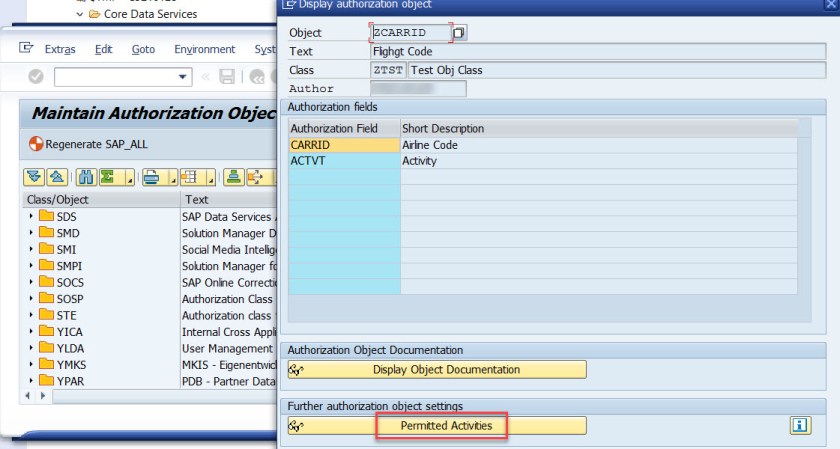Select the YLDA tree row
The image size is (840, 449).
pyautogui.click(x=149, y=348)
